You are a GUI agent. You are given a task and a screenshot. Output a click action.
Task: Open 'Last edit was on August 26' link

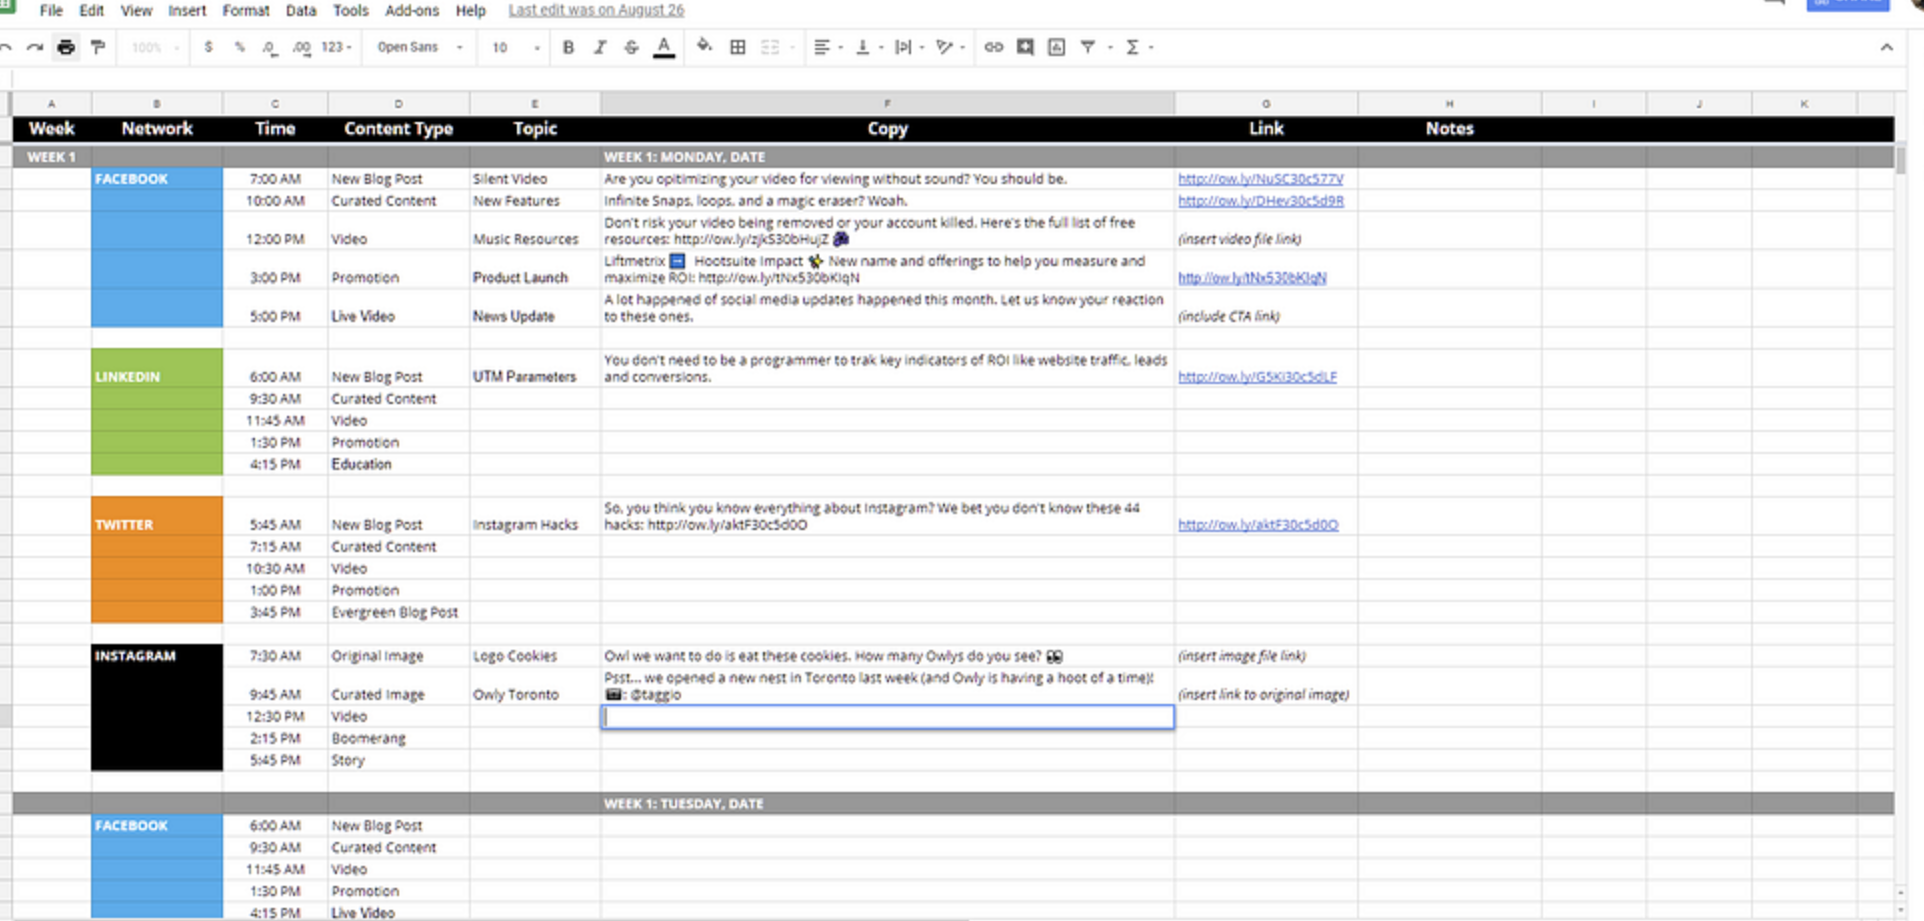[x=596, y=10]
